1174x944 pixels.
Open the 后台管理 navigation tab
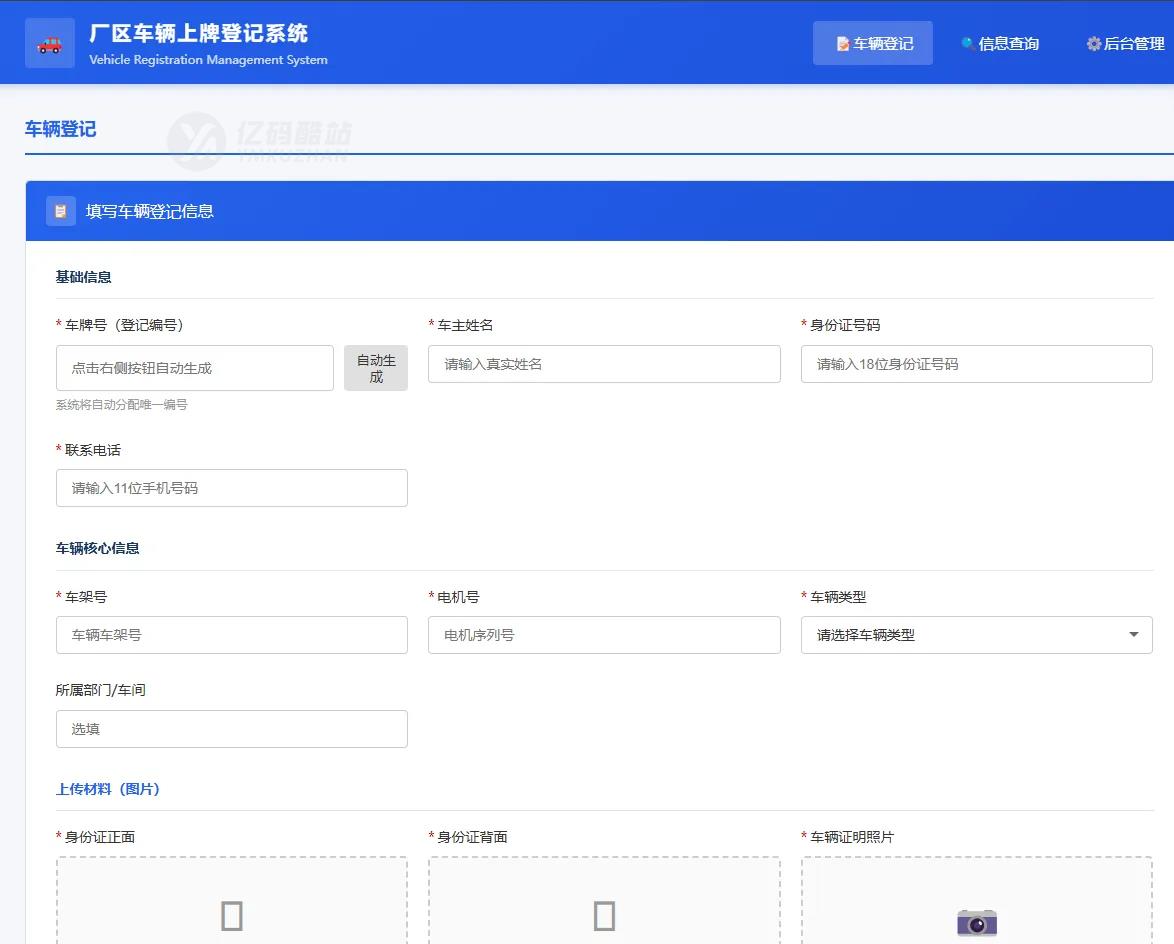coord(1125,43)
